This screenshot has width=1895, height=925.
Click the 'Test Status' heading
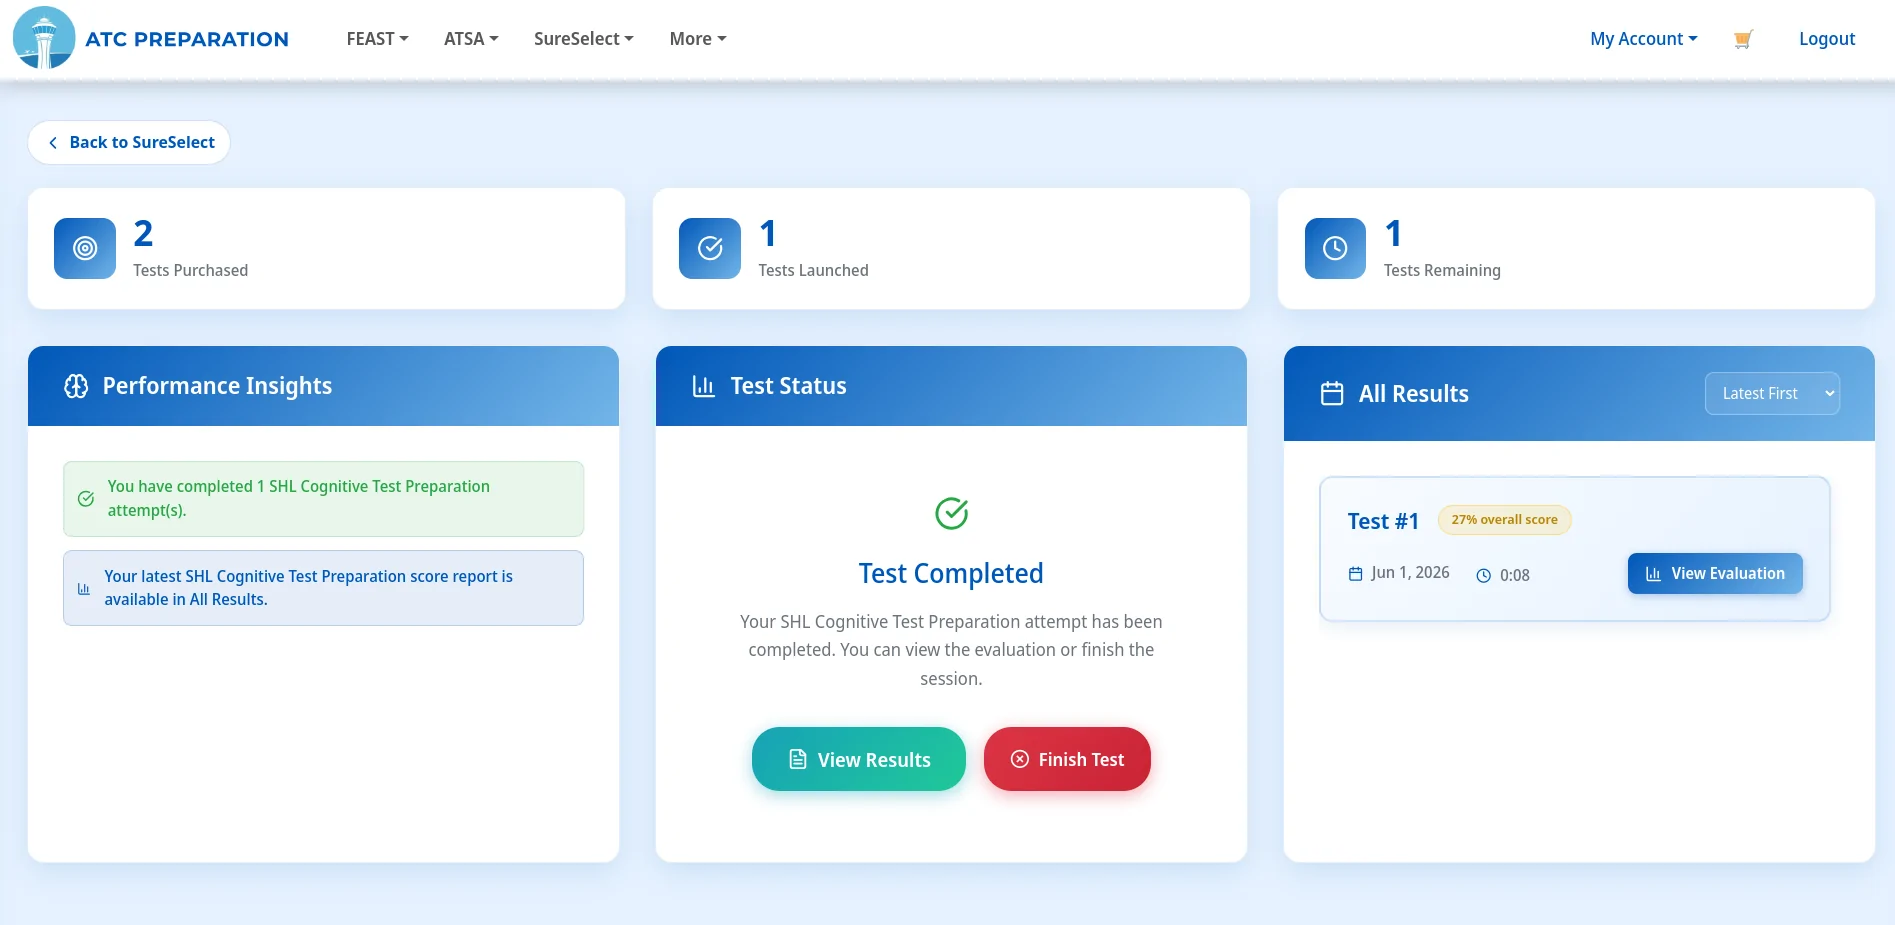pos(789,386)
